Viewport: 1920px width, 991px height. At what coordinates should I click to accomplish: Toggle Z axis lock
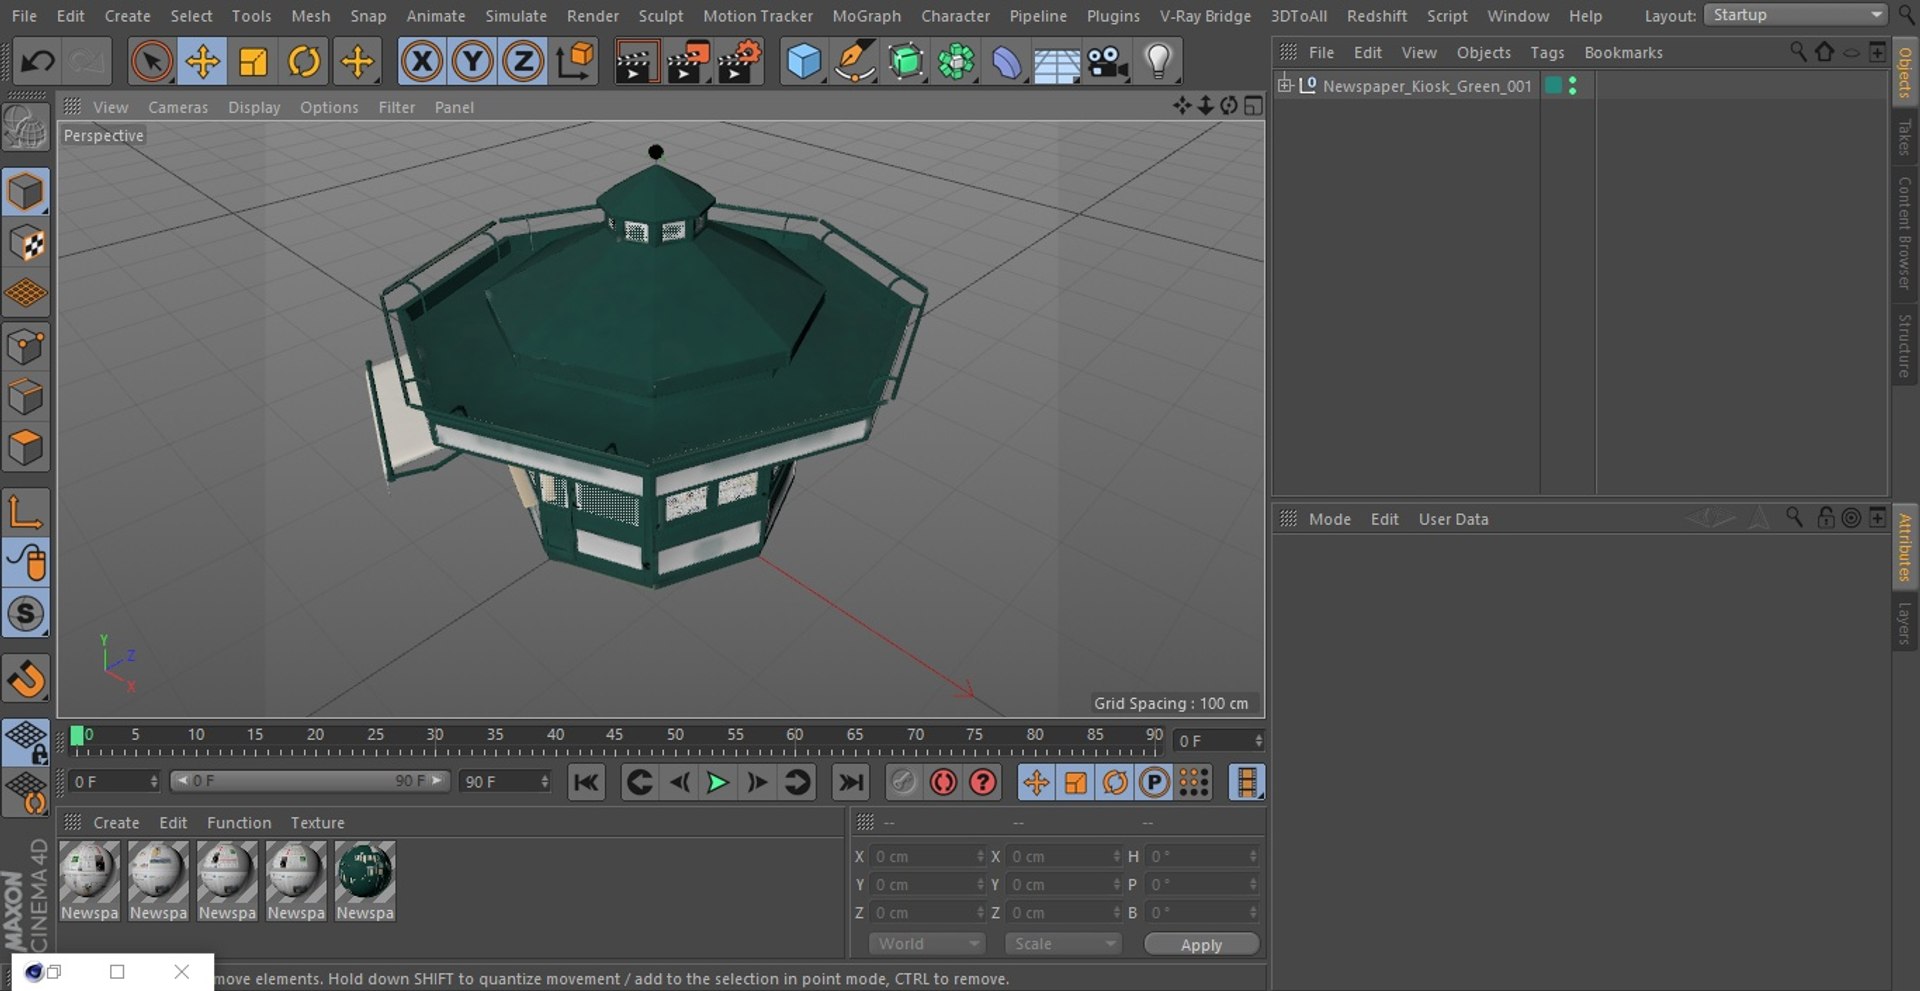click(x=523, y=62)
